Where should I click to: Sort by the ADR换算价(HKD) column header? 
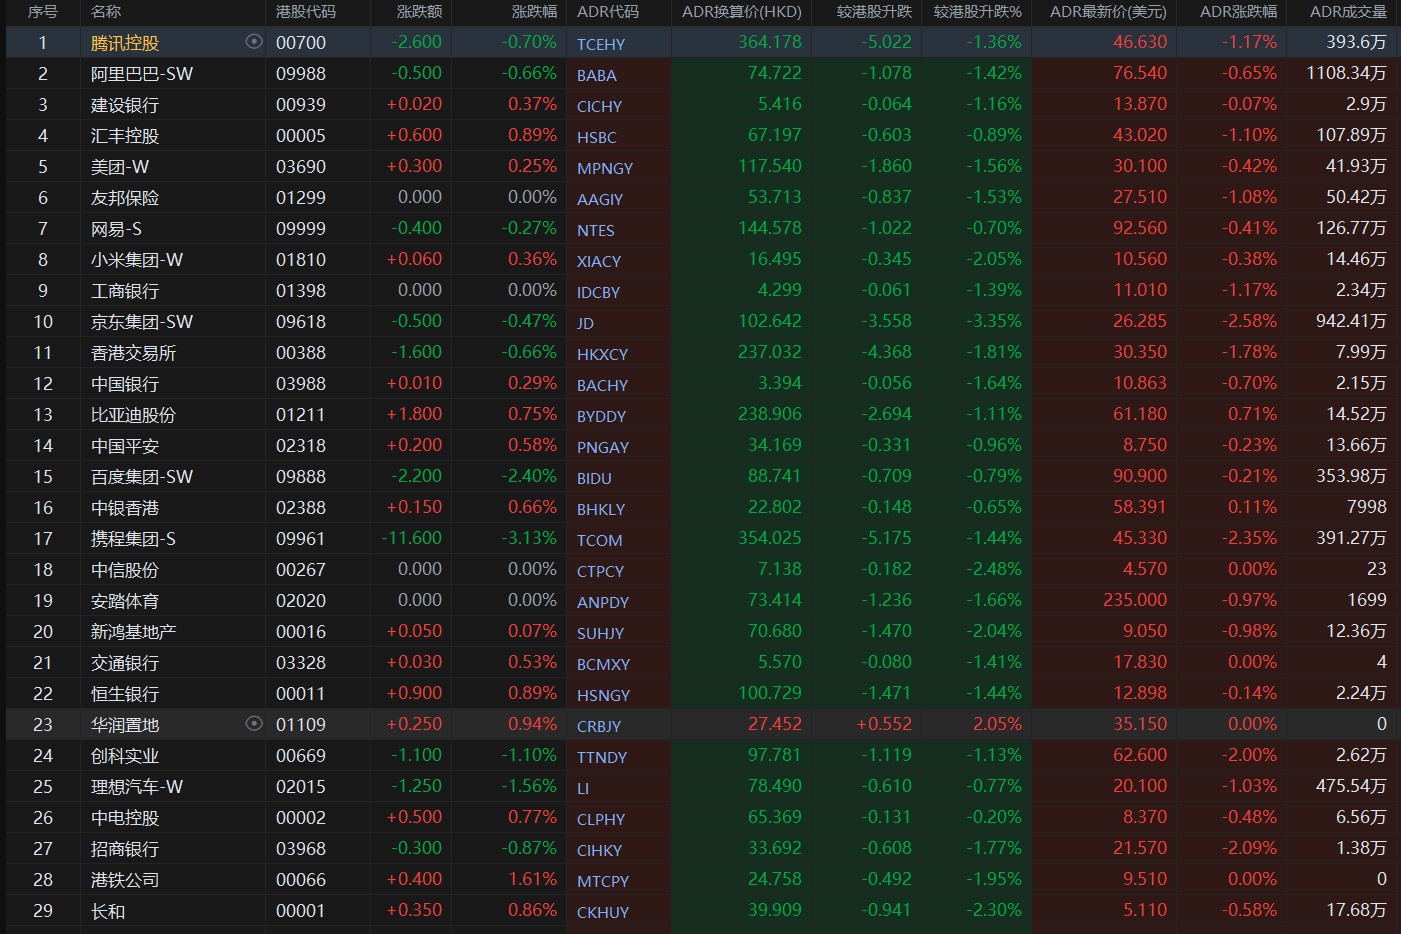tap(742, 12)
